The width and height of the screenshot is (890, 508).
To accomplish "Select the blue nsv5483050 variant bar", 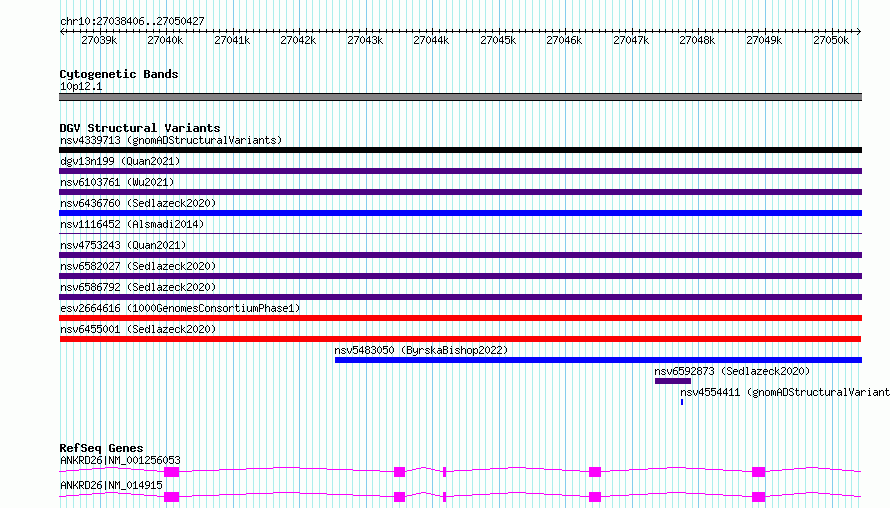I will coord(598,360).
